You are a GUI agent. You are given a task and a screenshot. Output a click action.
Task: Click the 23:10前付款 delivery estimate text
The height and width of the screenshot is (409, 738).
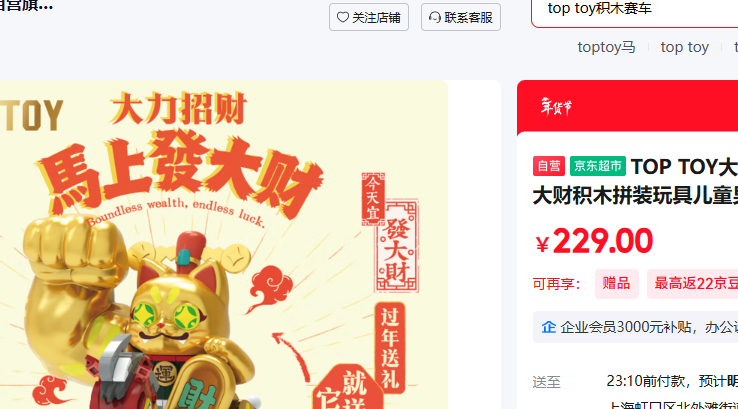point(672,381)
